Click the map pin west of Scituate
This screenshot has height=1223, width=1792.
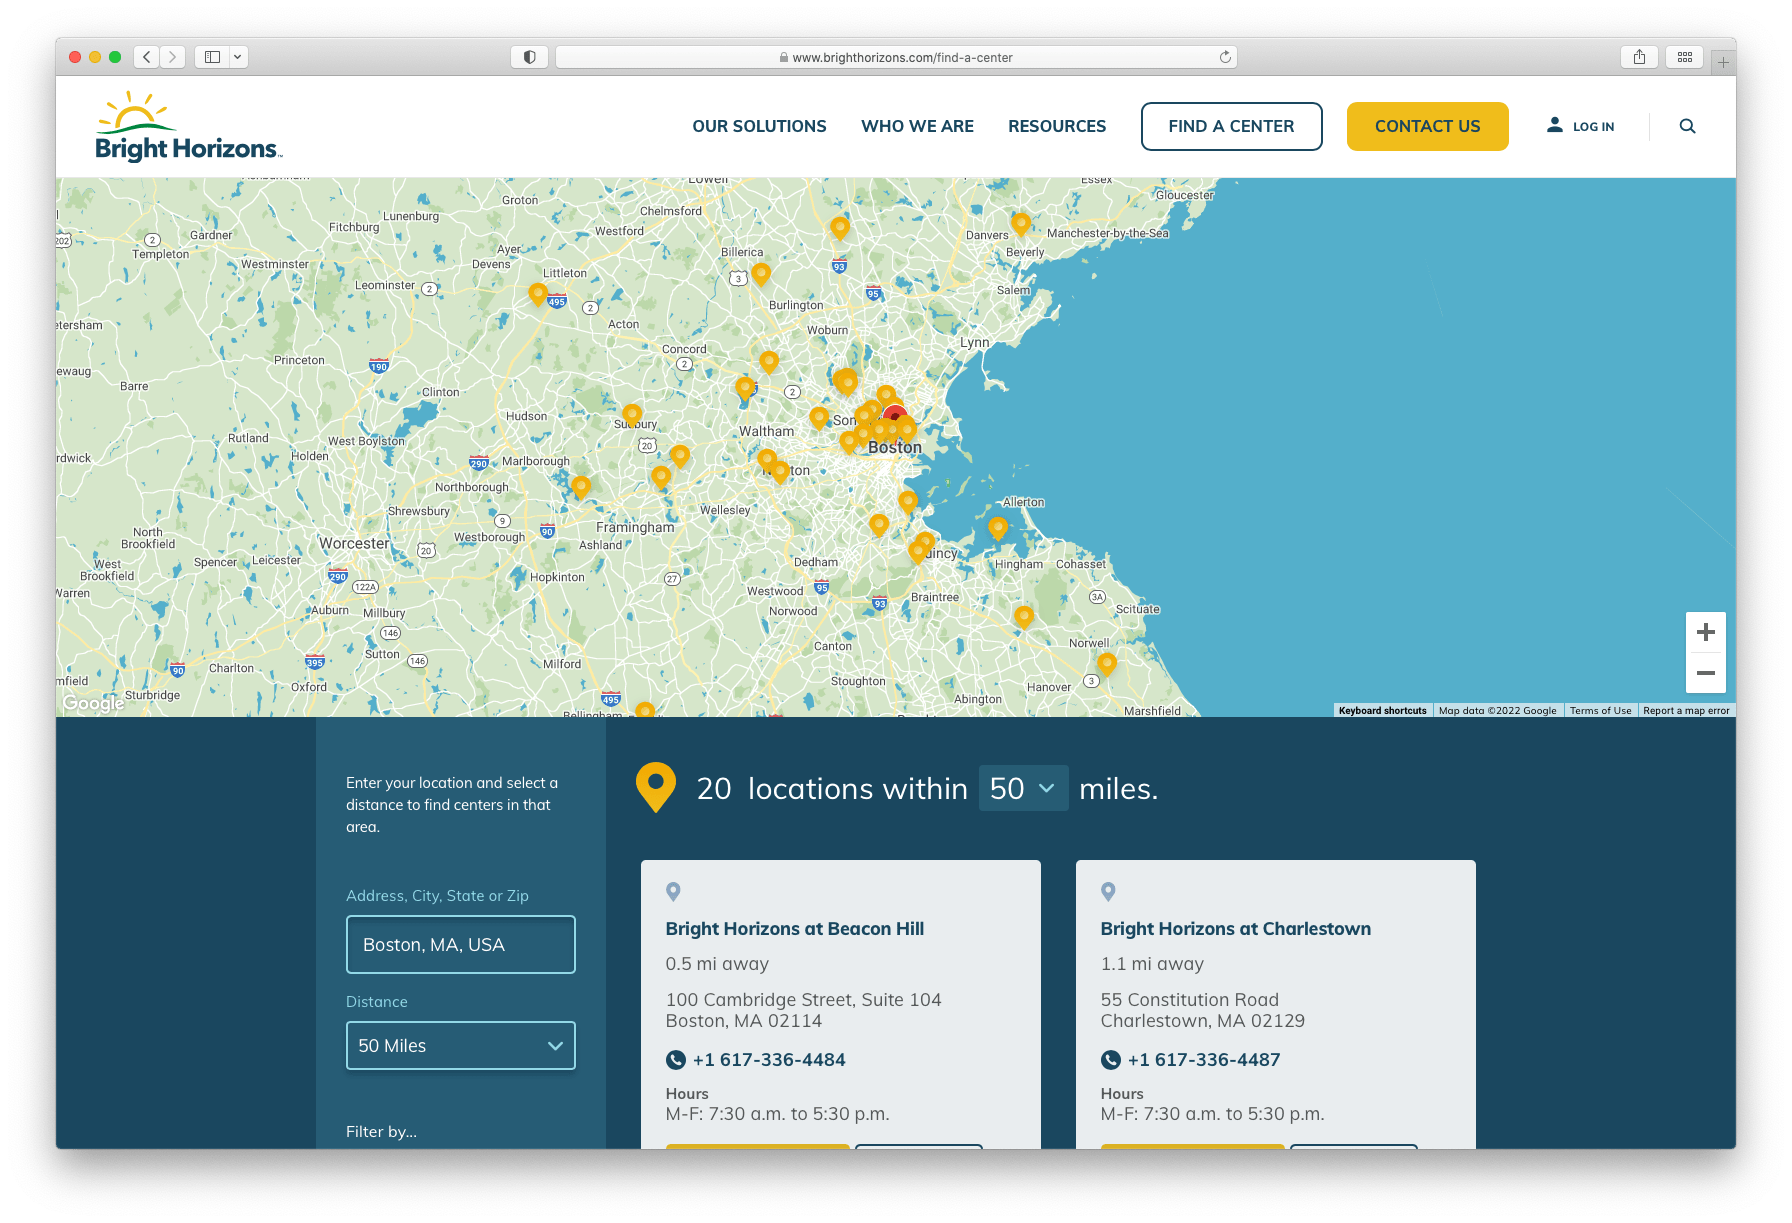(1024, 616)
